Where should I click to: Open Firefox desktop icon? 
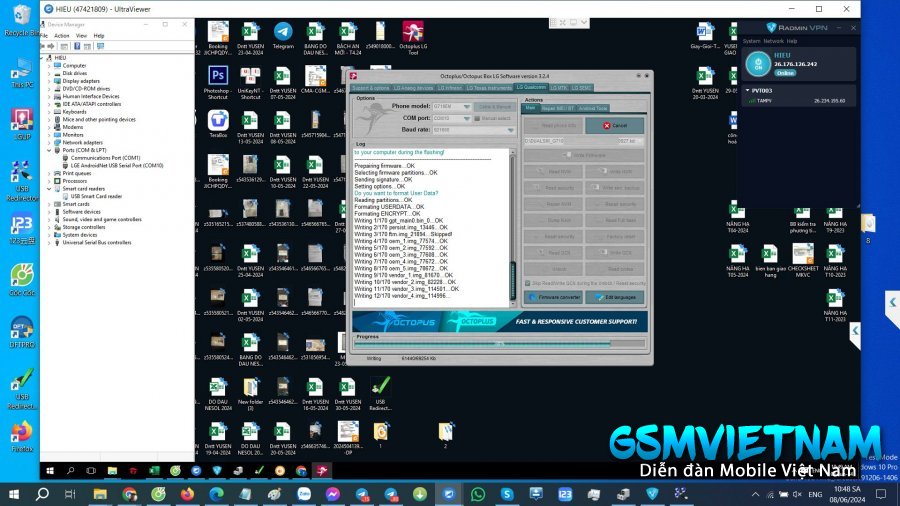click(22, 437)
